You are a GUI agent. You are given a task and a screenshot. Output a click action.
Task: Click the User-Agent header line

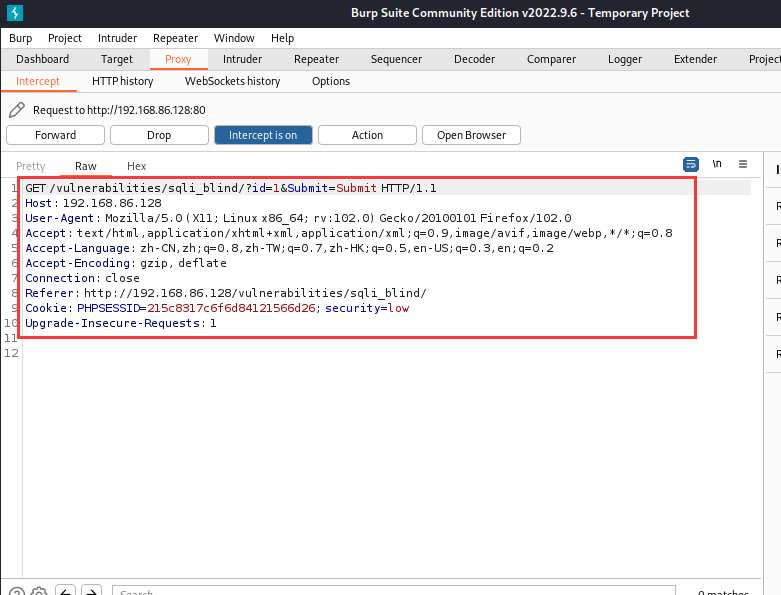tap(298, 218)
